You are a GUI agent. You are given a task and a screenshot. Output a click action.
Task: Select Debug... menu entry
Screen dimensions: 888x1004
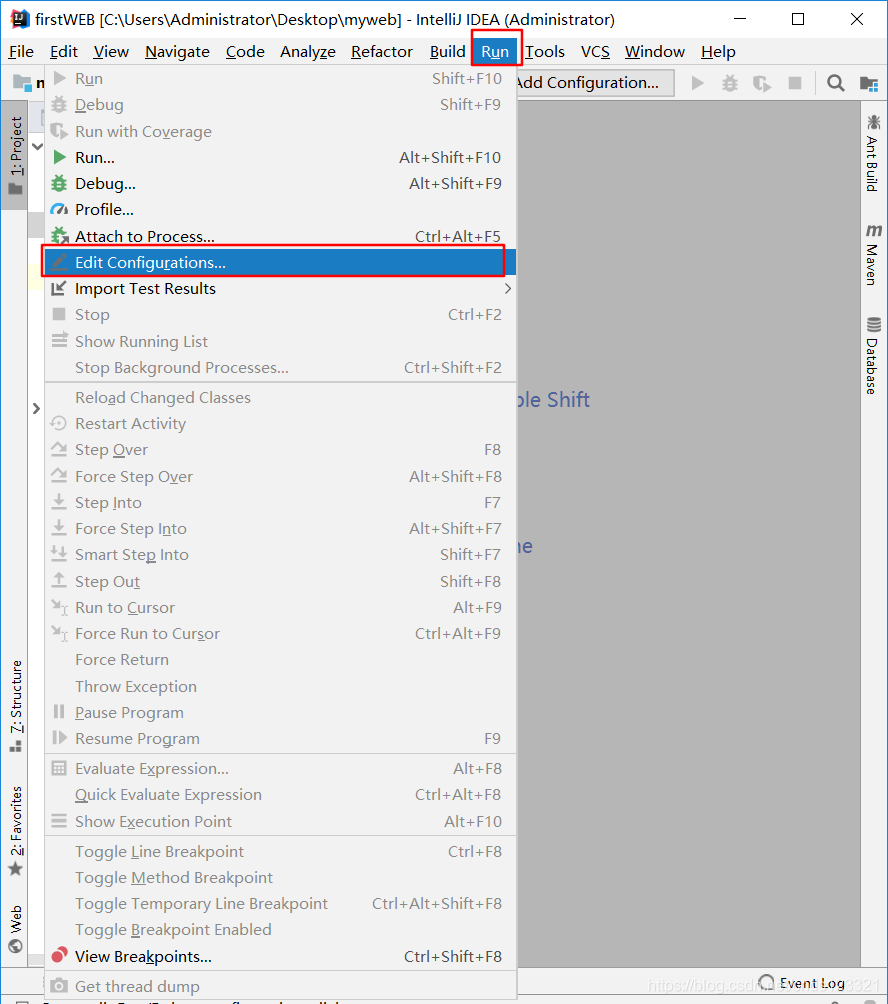pos(280,184)
